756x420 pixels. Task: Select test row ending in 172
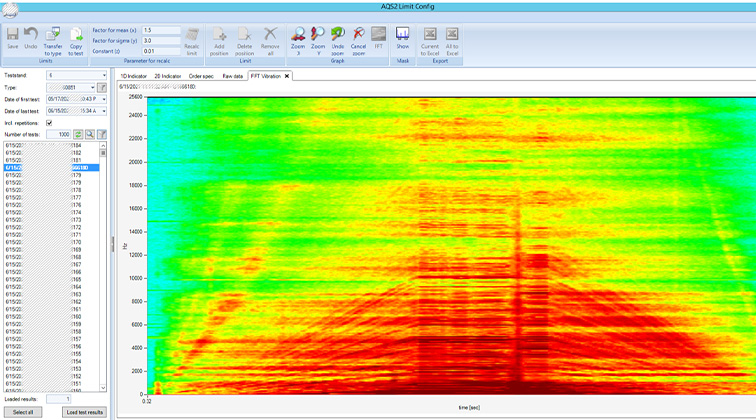pyautogui.click(x=52, y=227)
